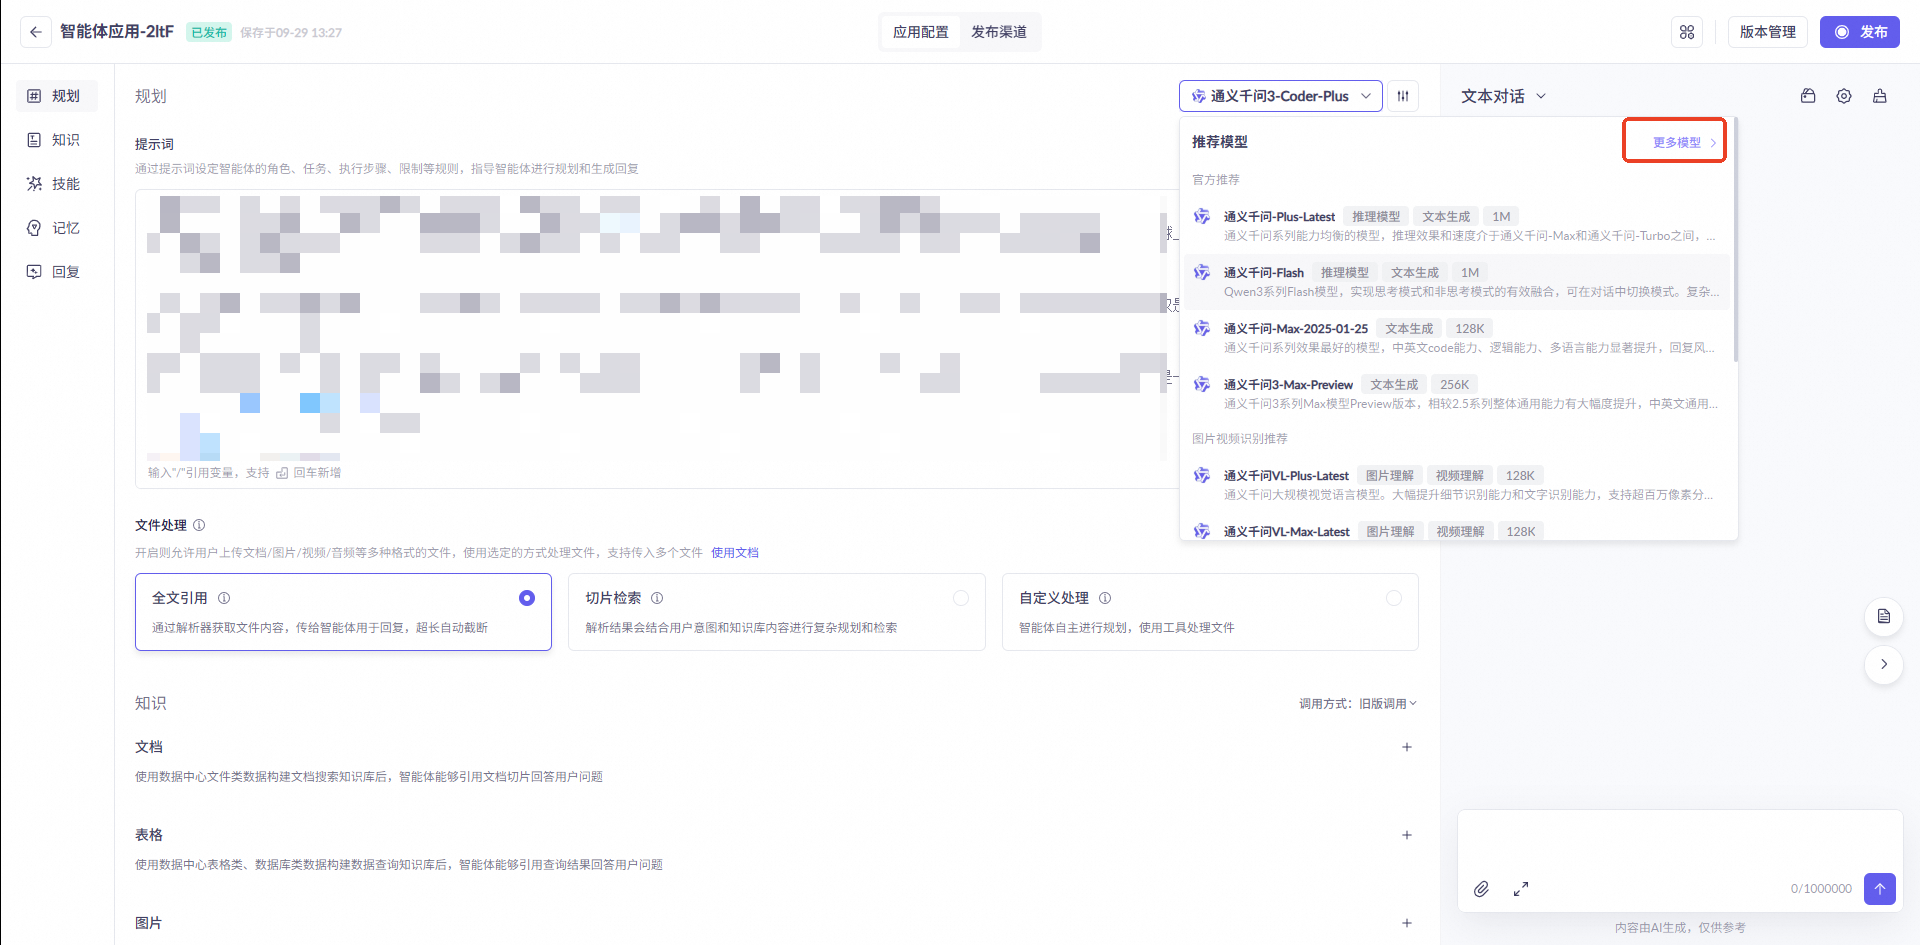Click the 发布 publish button
Viewport: 1920px width, 945px height.
(1860, 32)
